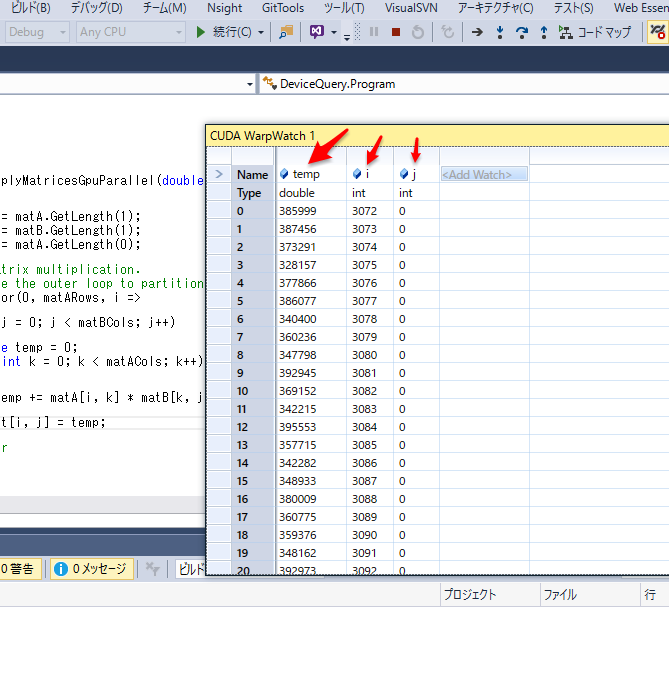Click the Show Next Statement arrow icon
669x687 pixels.
(477, 32)
